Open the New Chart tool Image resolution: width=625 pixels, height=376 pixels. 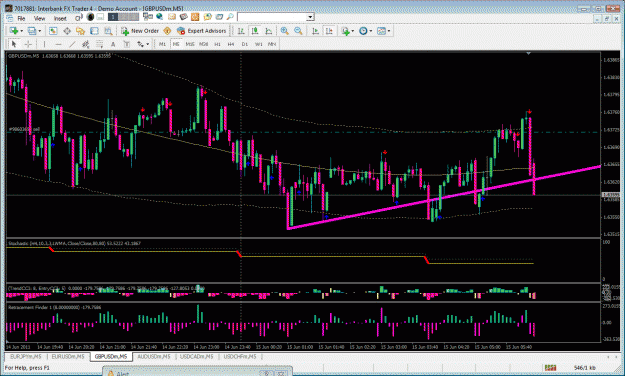[x=14, y=31]
